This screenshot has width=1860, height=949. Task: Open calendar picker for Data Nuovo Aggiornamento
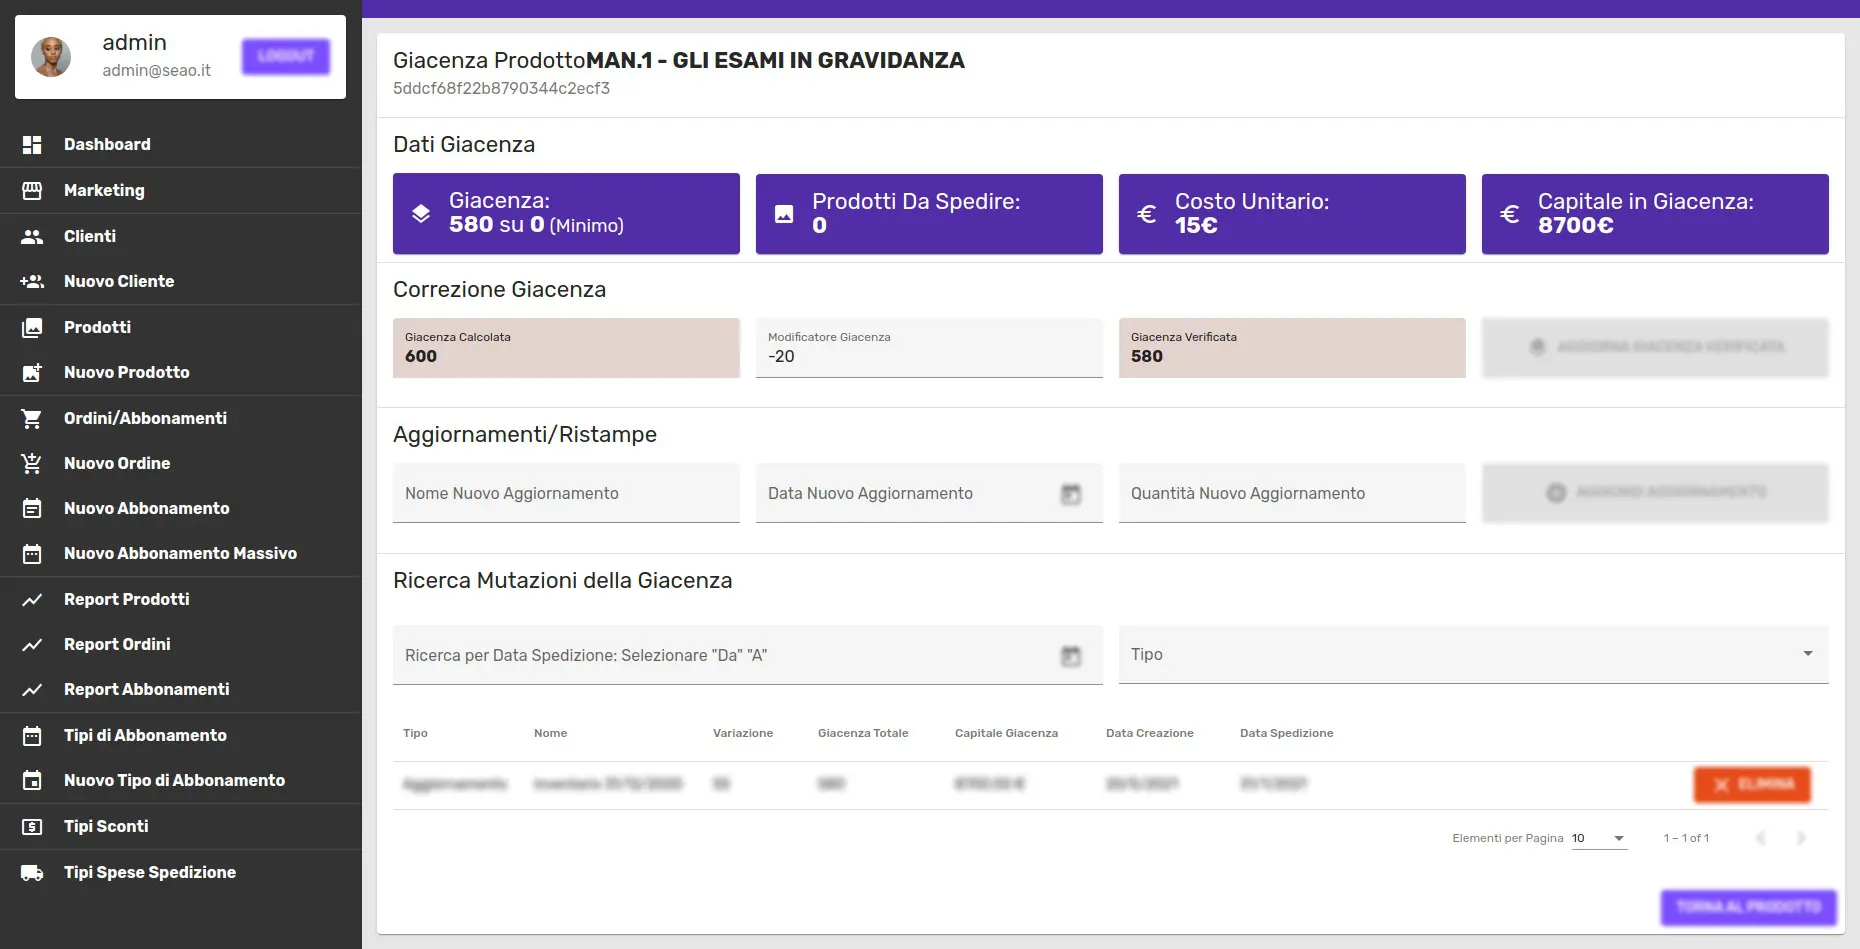[x=1070, y=494]
